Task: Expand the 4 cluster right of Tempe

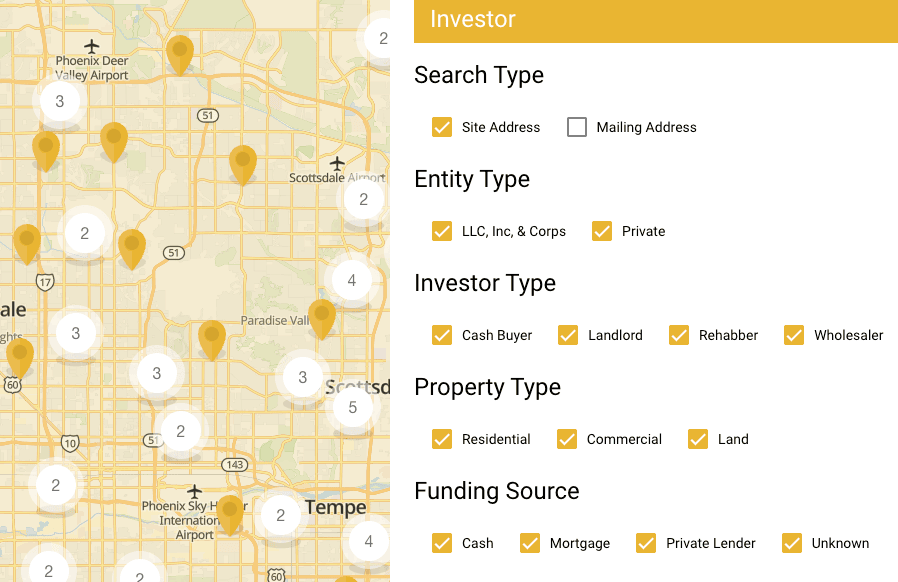Action: 368,541
